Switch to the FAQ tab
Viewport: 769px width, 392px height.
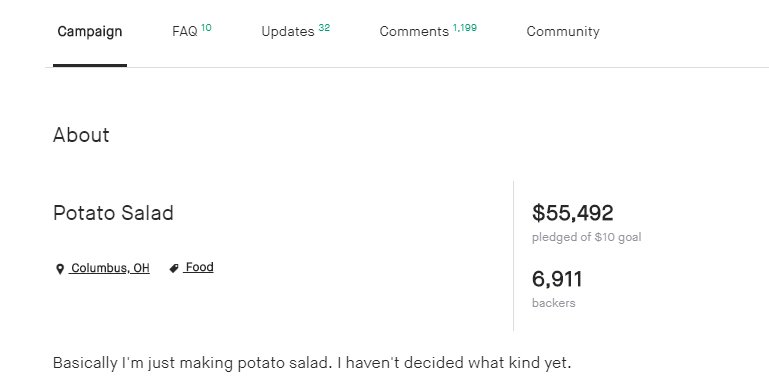click(x=192, y=31)
